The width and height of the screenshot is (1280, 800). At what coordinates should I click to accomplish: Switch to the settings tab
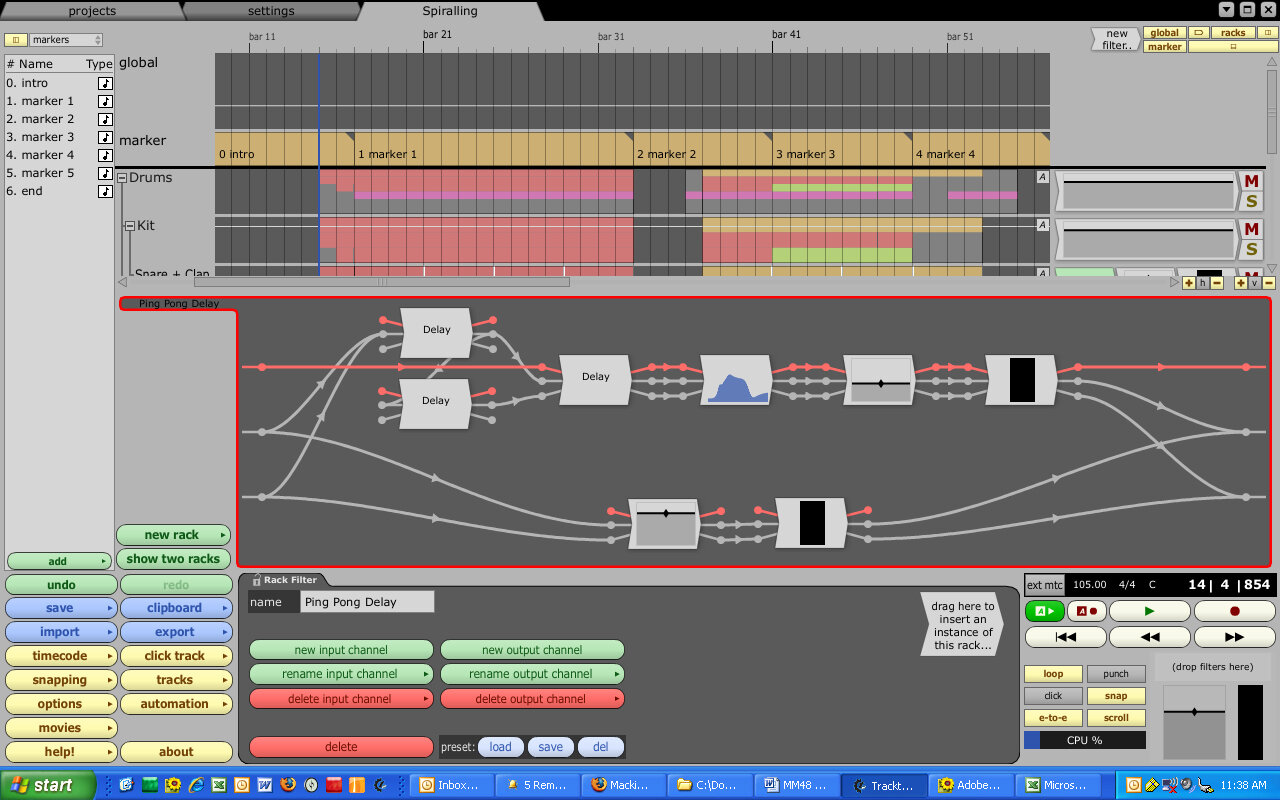point(271,11)
